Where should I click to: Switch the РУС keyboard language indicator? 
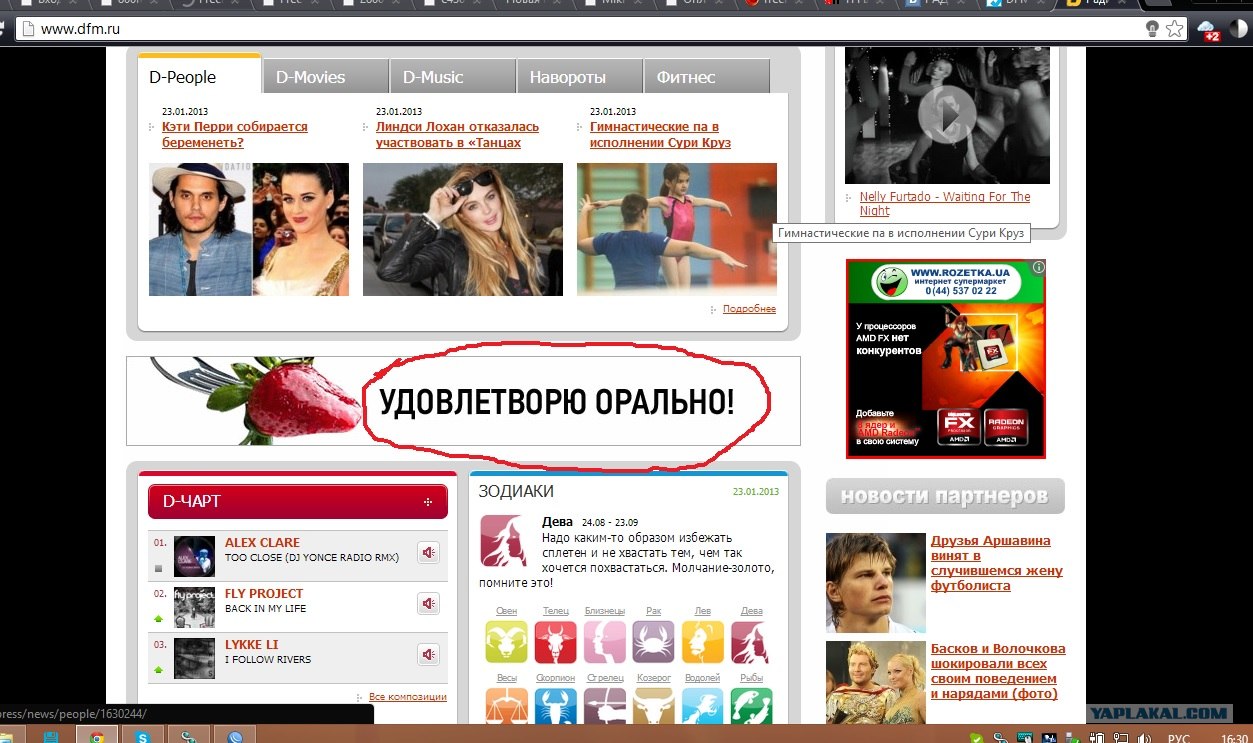1178,738
